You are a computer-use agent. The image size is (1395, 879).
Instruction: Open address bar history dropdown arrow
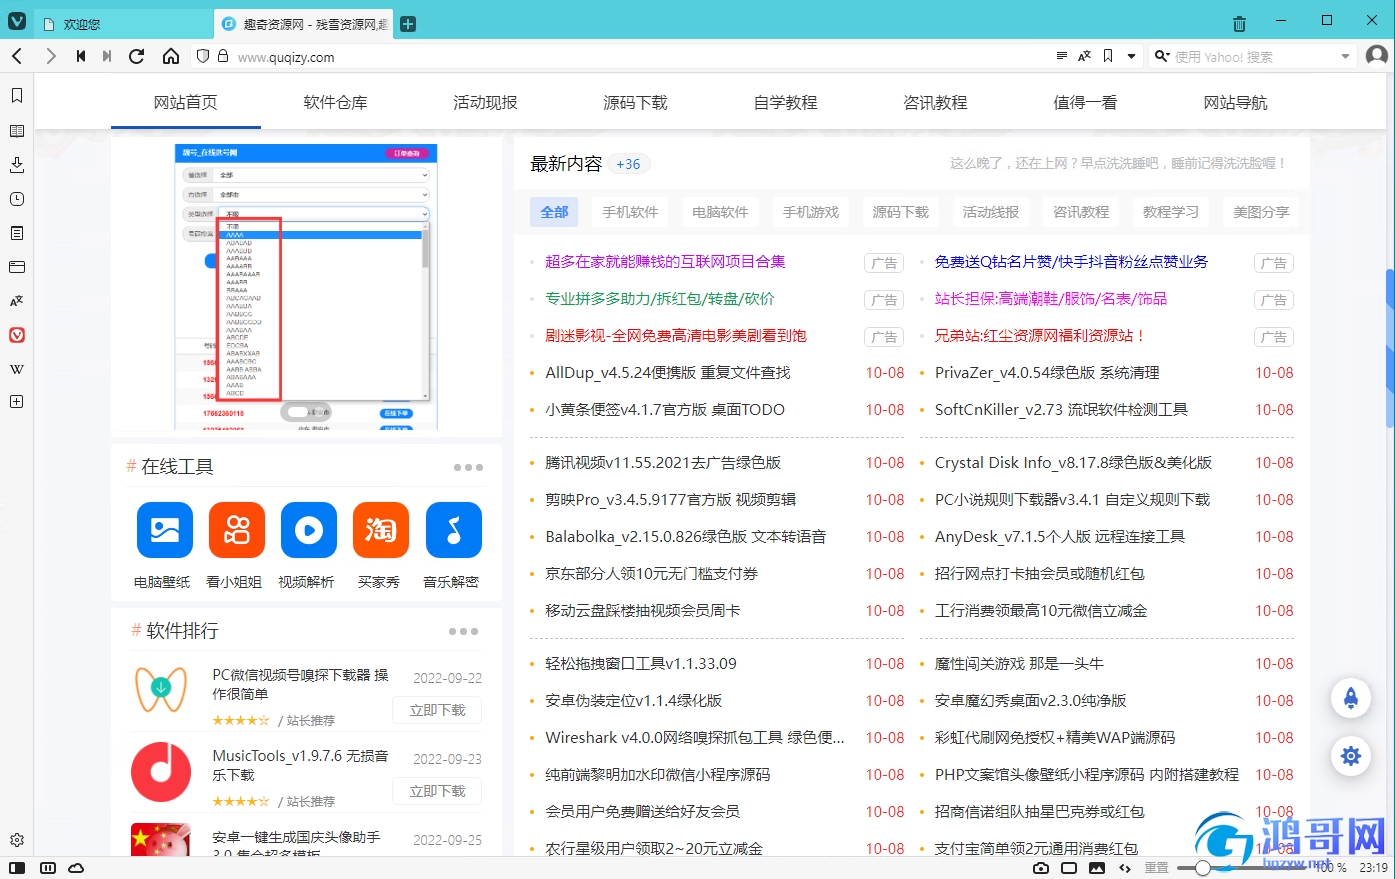coord(1132,57)
